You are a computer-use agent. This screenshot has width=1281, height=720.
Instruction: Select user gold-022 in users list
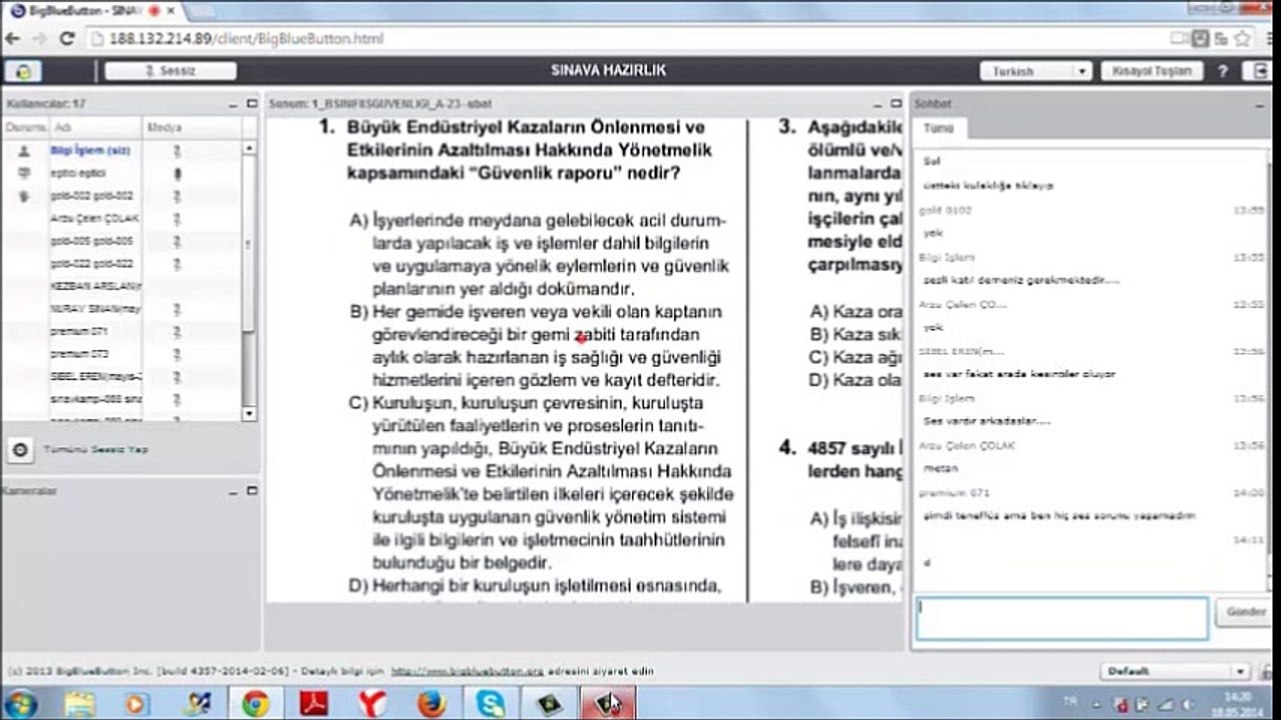91,263
